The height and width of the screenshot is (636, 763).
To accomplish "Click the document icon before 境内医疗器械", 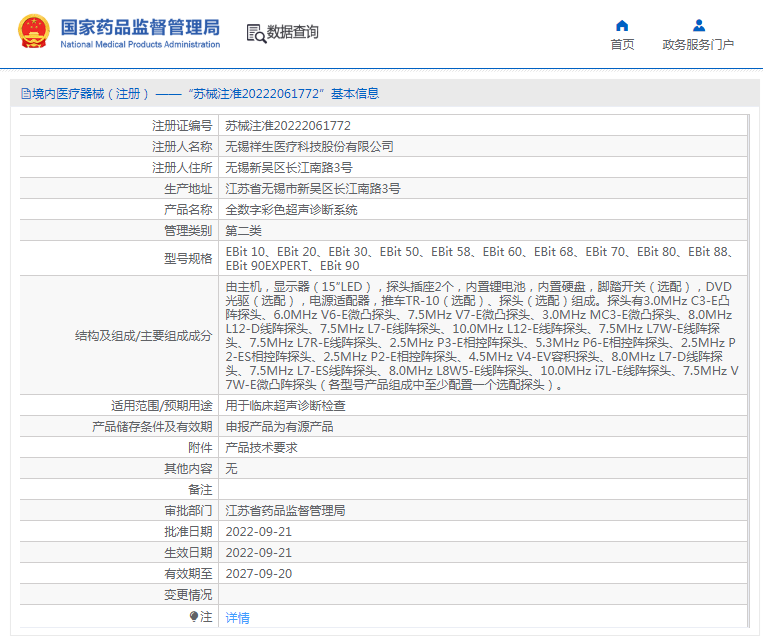I will click(x=26, y=93).
